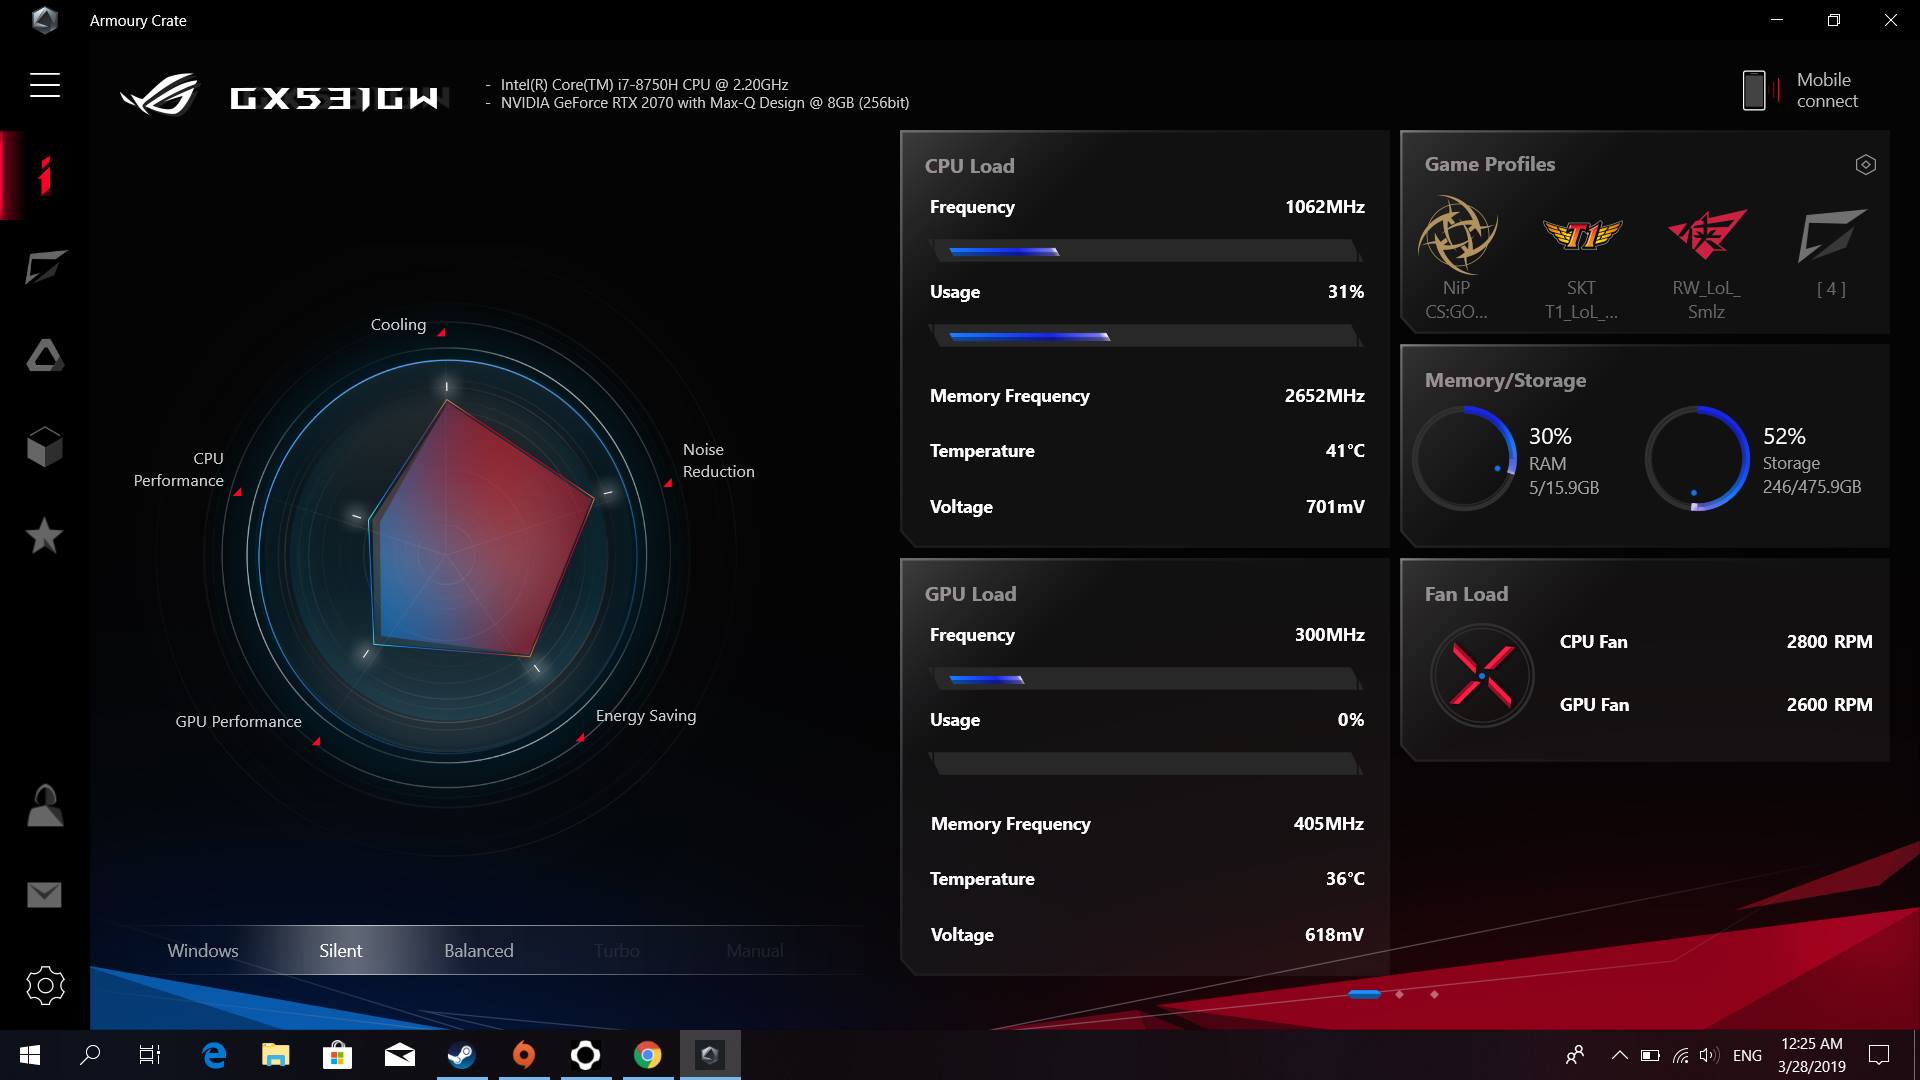
Task: Show hidden system tray icons chevron
Action: 1618,1055
